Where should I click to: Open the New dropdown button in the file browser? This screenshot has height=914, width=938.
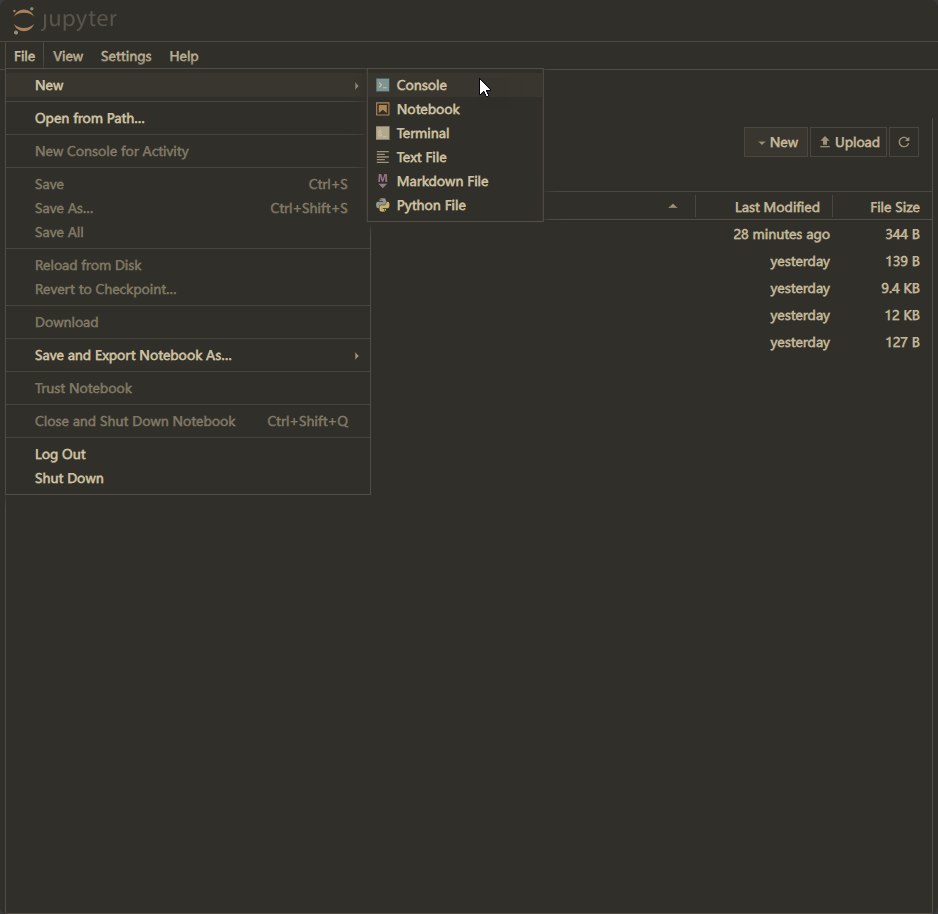click(776, 142)
